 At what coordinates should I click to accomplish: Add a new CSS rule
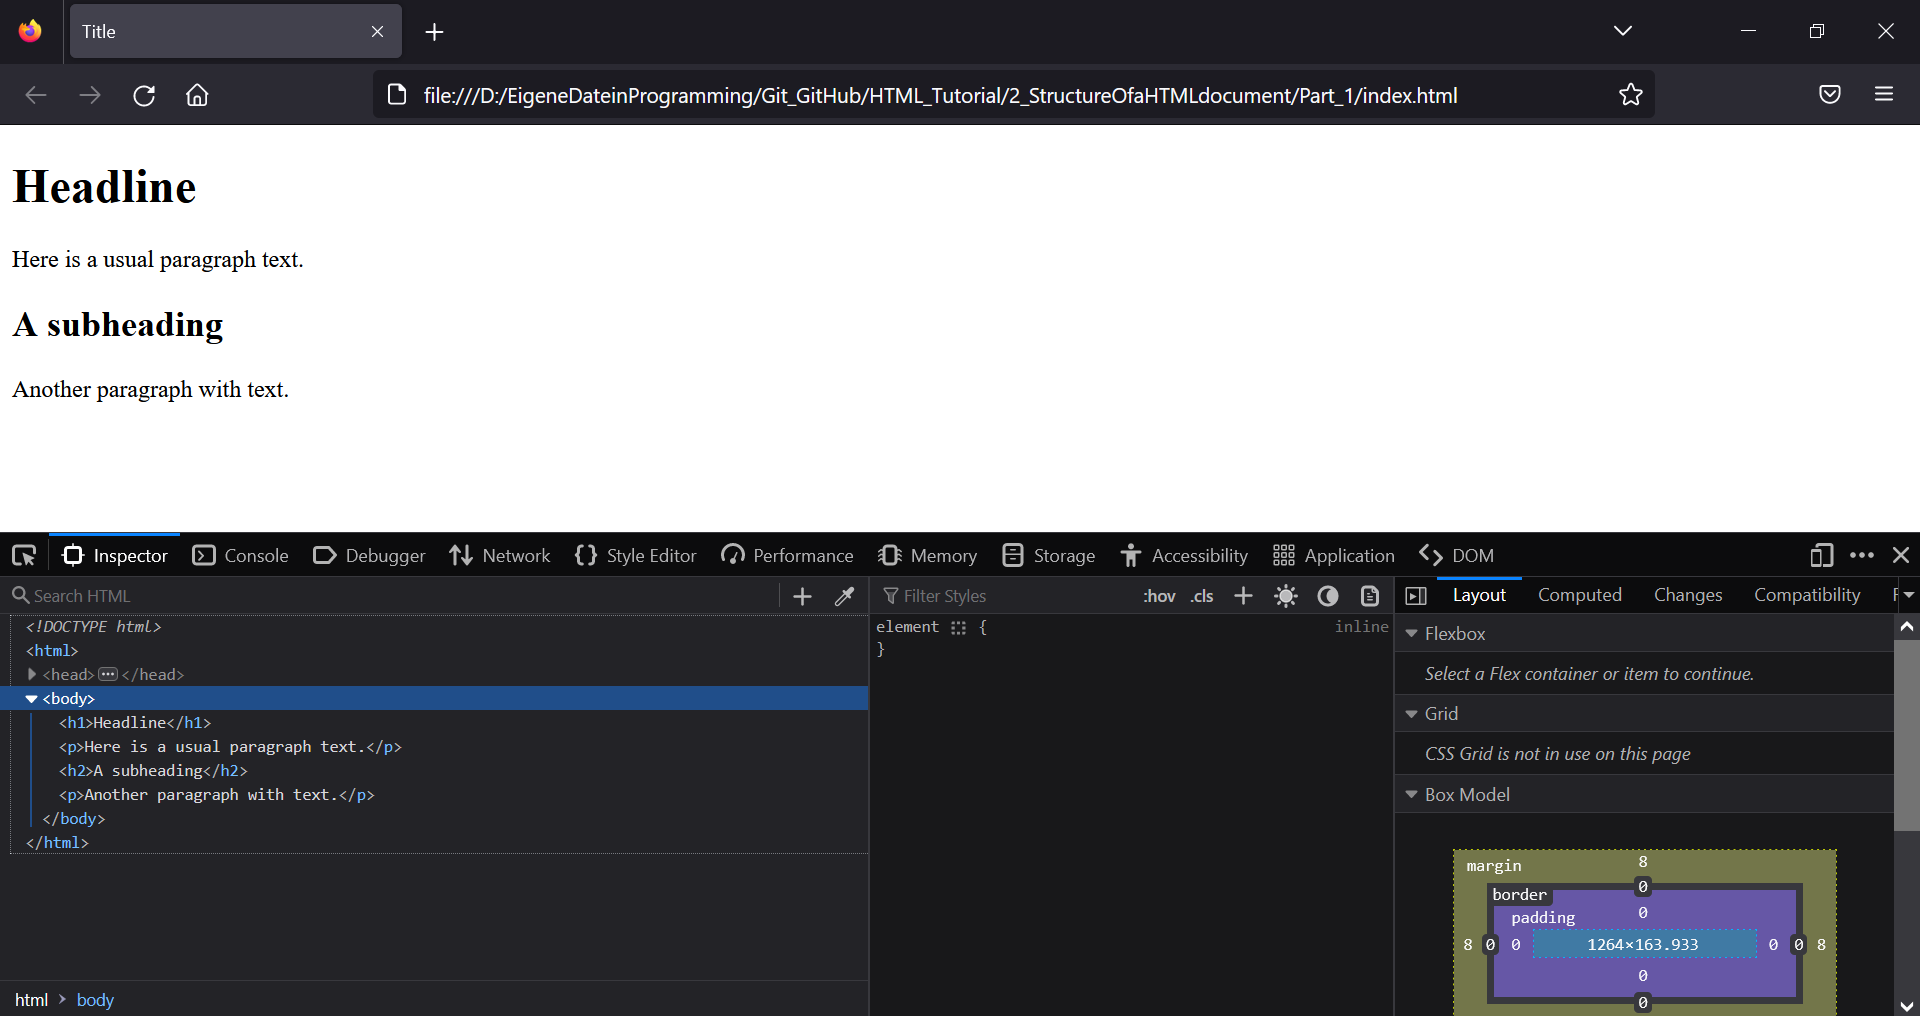pos(1242,595)
